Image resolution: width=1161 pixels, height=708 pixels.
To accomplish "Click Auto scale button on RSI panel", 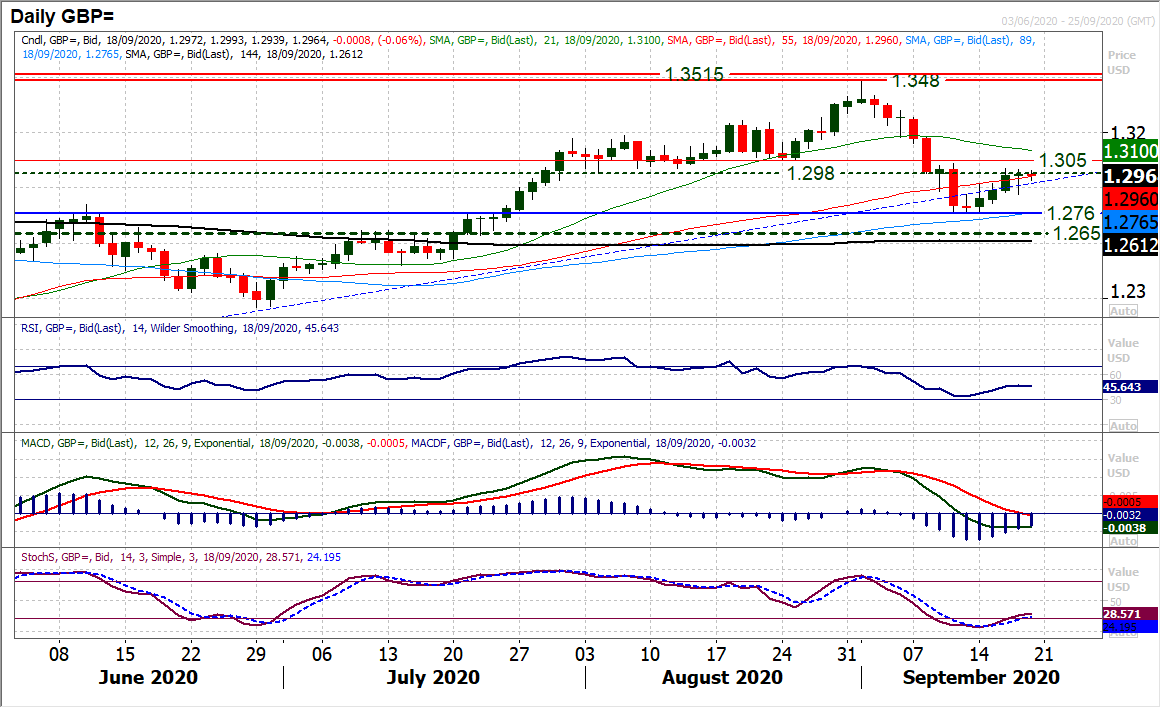I will [1124, 426].
